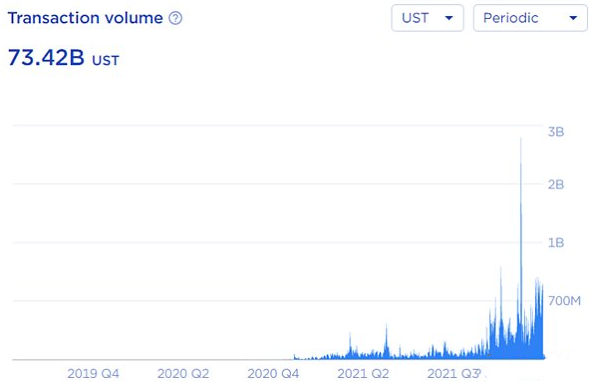Image resolution: width=591 pixels, height=384 pixels.
Task: Click the 700M y-axis label
Action: (x=564, y=301)
